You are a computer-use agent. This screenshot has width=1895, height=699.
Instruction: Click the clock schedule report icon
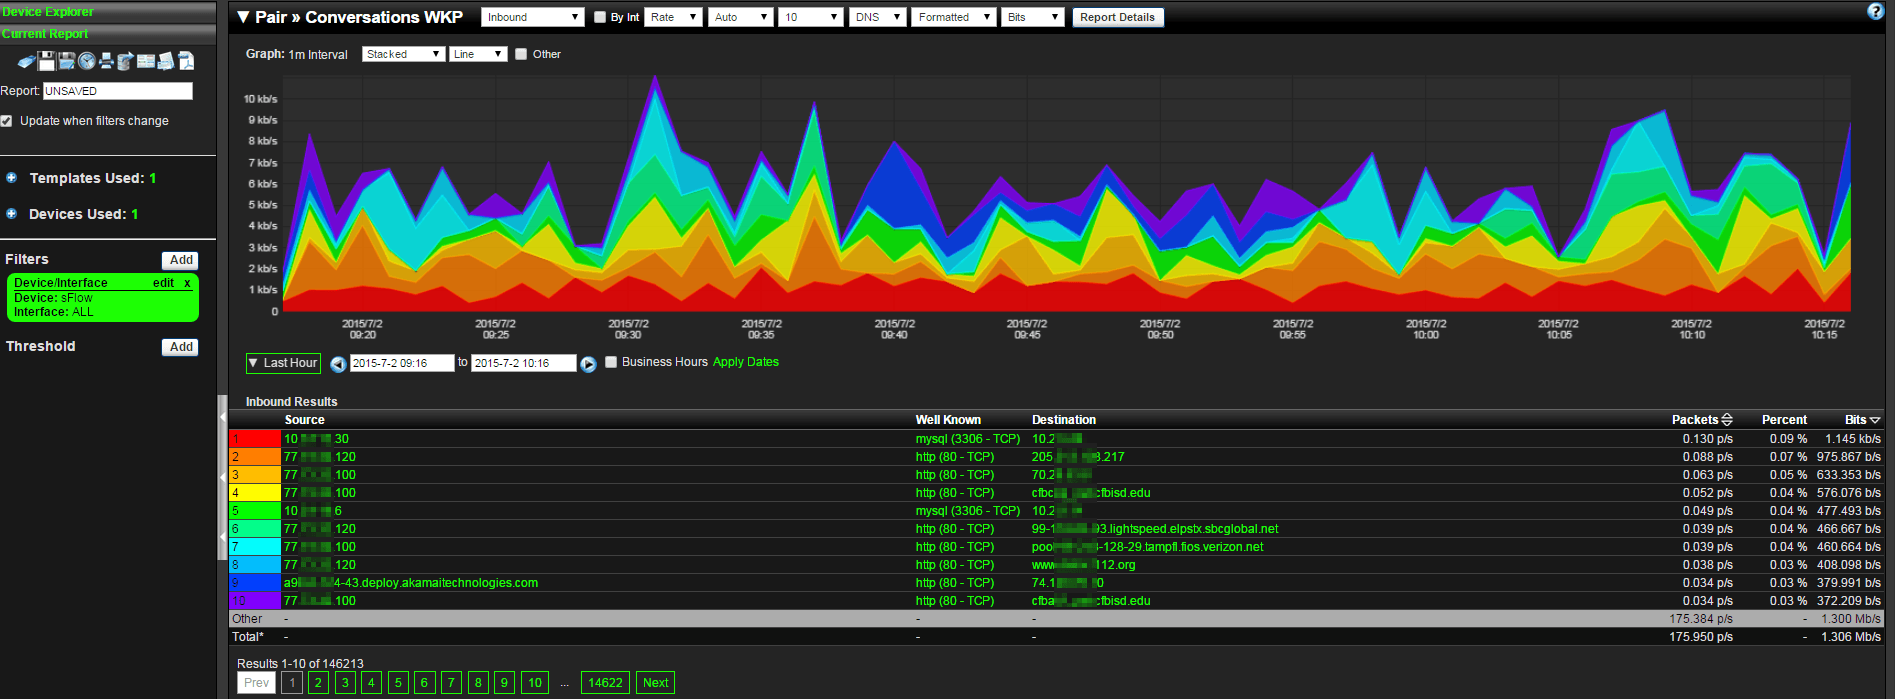click(x=87, y=61)
